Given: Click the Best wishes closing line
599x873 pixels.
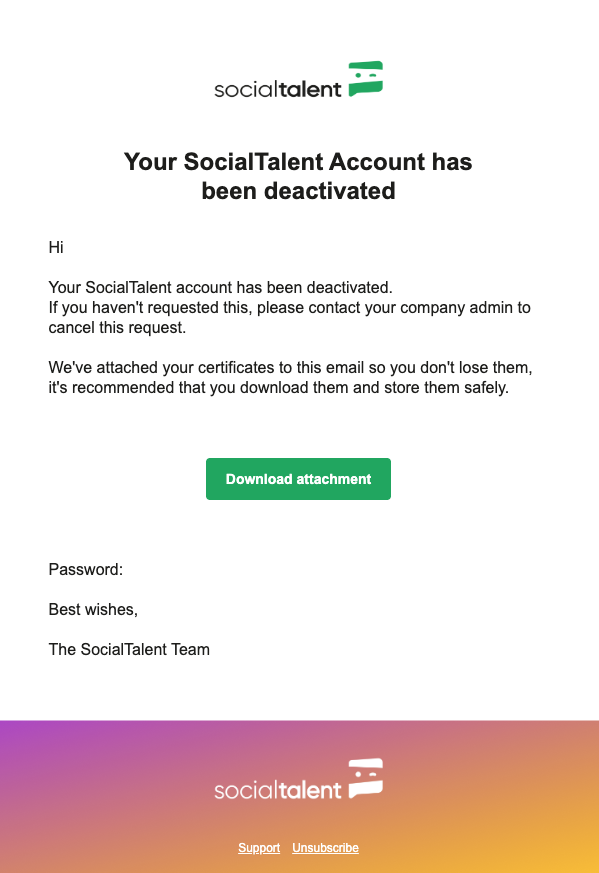Looking at the screenshot, I should coord(93,610).
